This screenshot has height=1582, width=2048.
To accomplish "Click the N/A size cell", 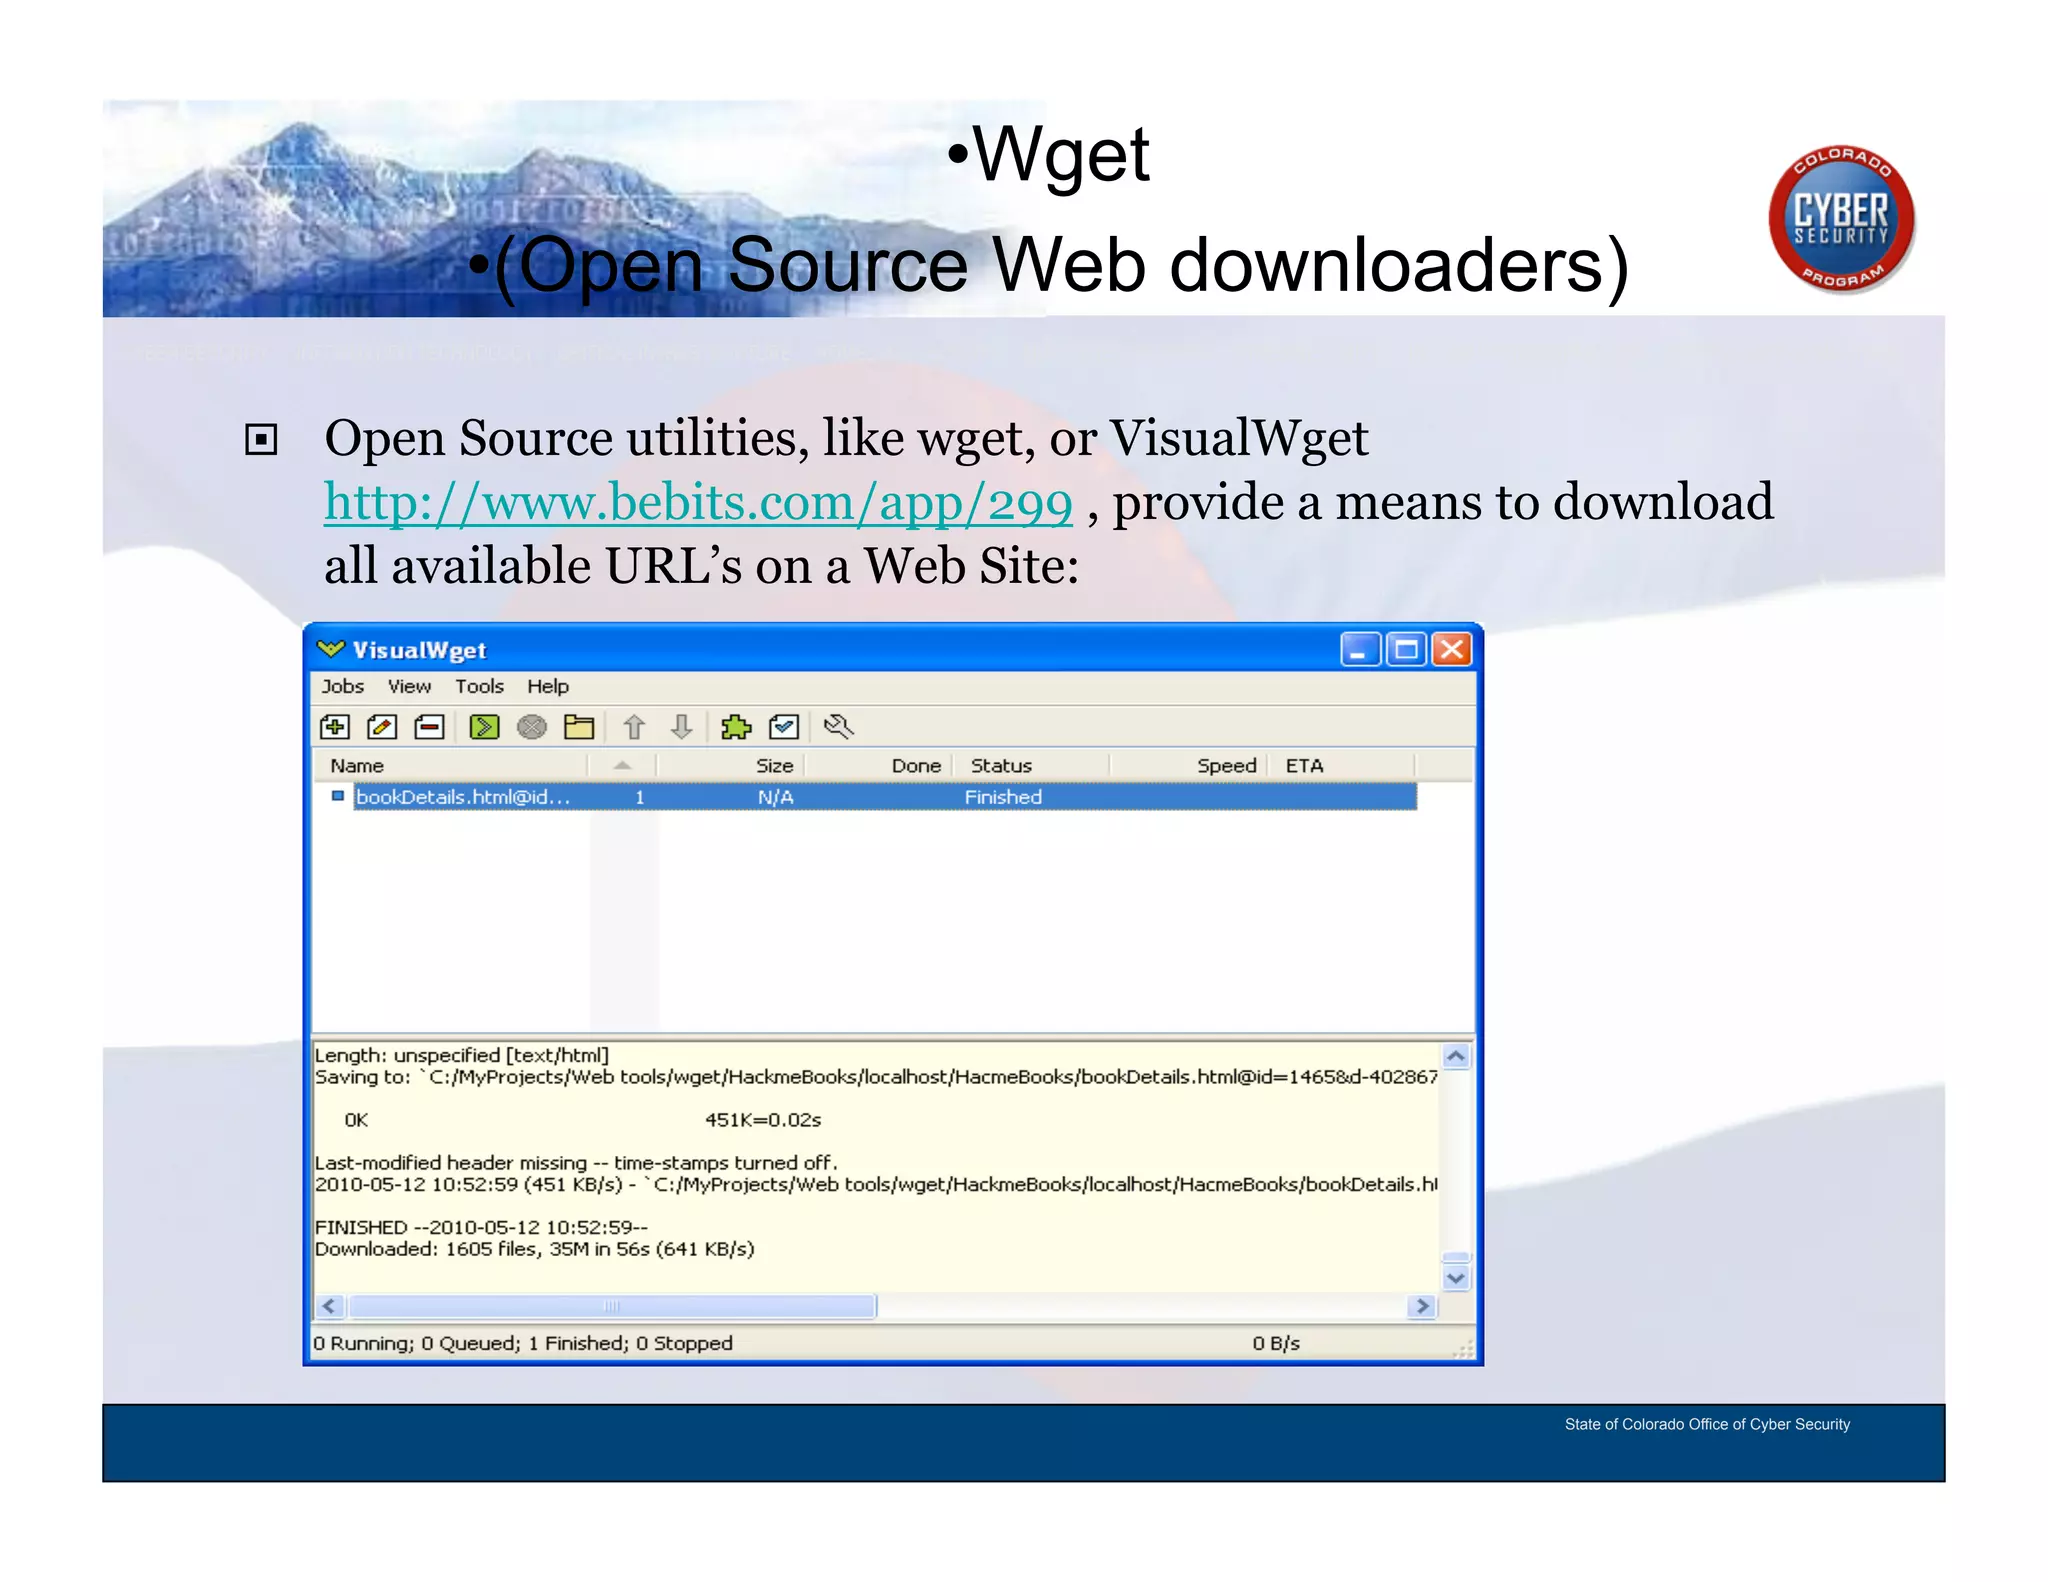I will click(x=775, y=797).
